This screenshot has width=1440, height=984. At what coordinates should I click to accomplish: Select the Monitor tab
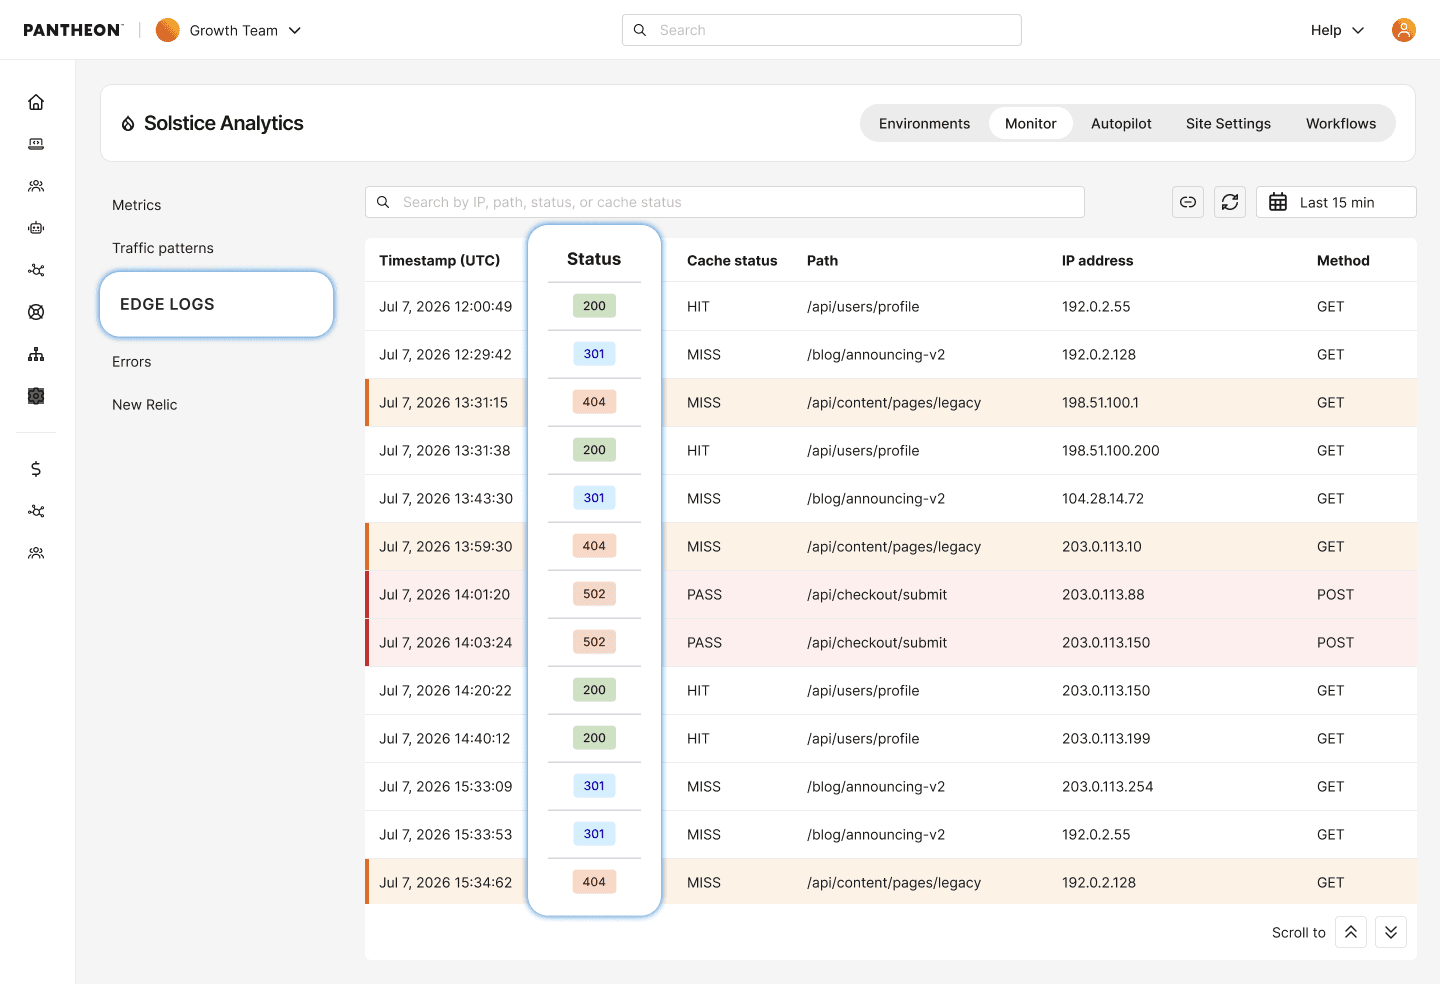[x=1030, y=123]
